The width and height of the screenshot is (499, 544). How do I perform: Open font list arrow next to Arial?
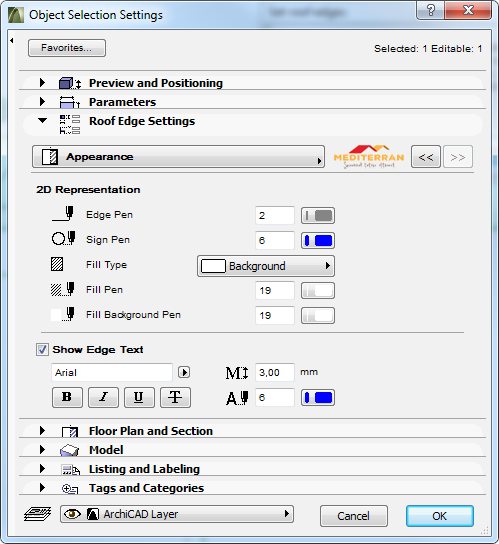(x=184, y=373)
